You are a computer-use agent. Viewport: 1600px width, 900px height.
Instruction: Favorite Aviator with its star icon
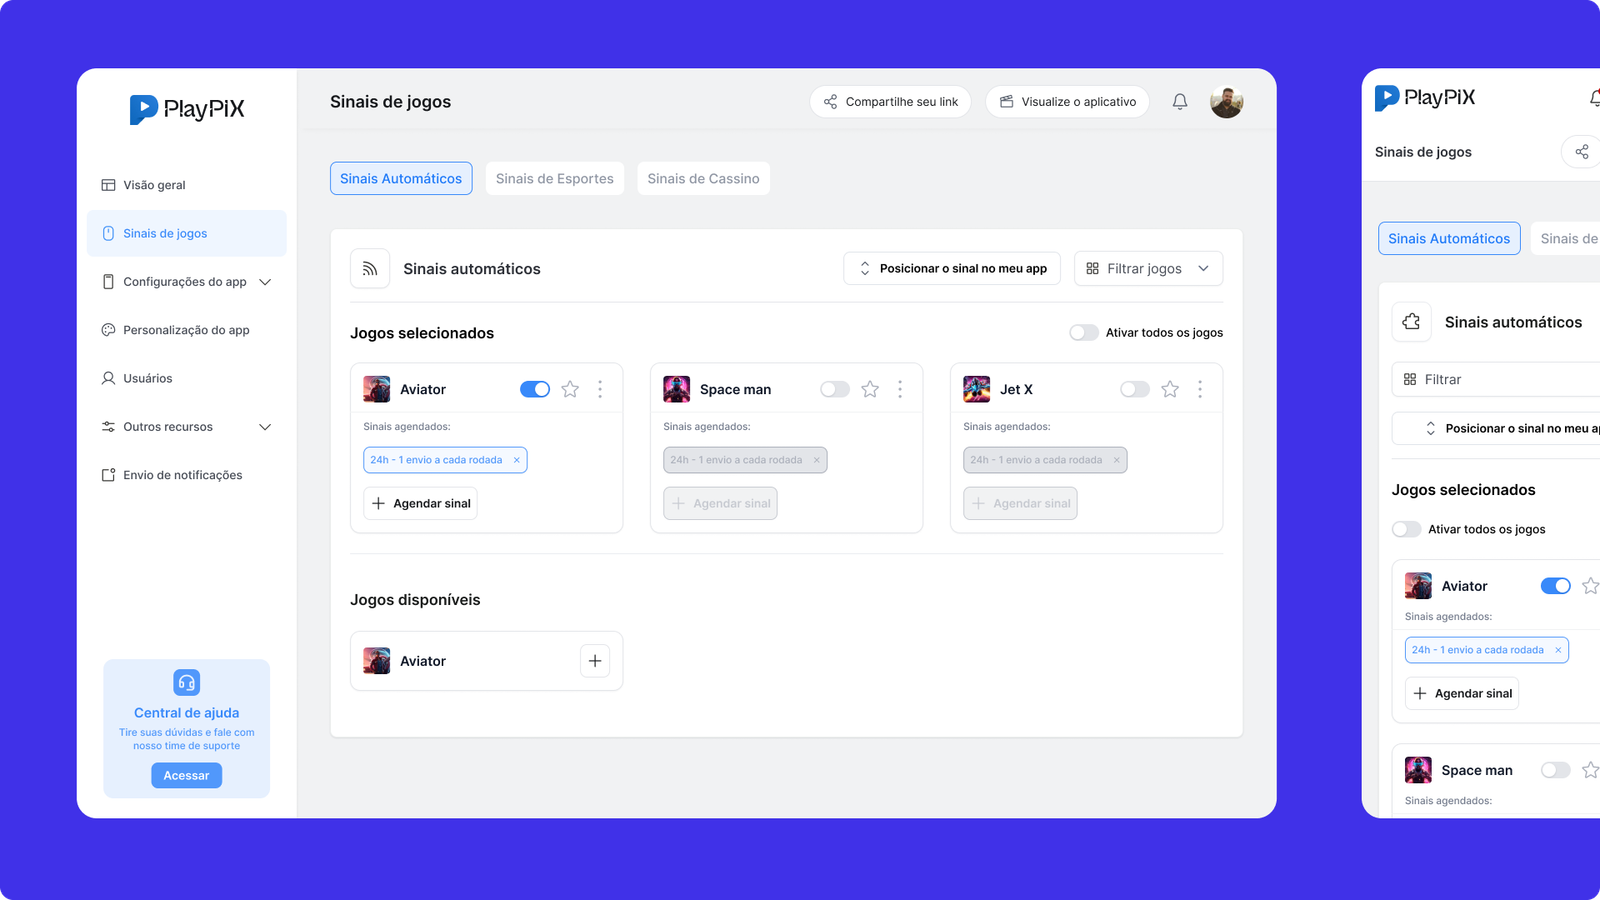click(x=570, y=389)
